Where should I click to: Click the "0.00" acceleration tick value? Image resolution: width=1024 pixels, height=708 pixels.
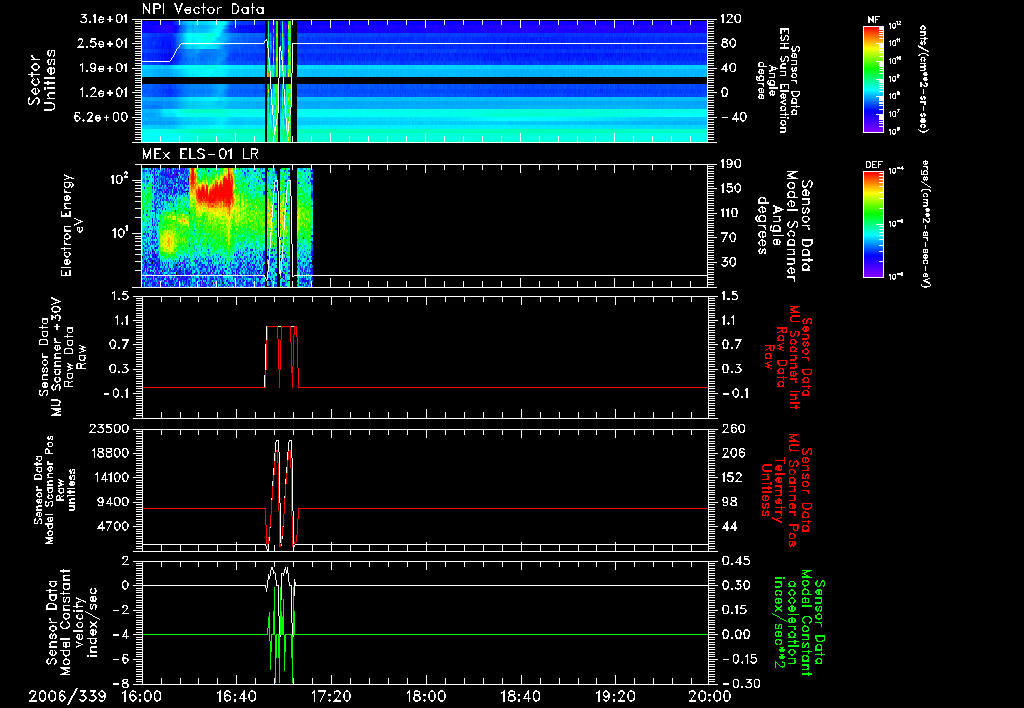pyautogui.click(x=735, y=634)
